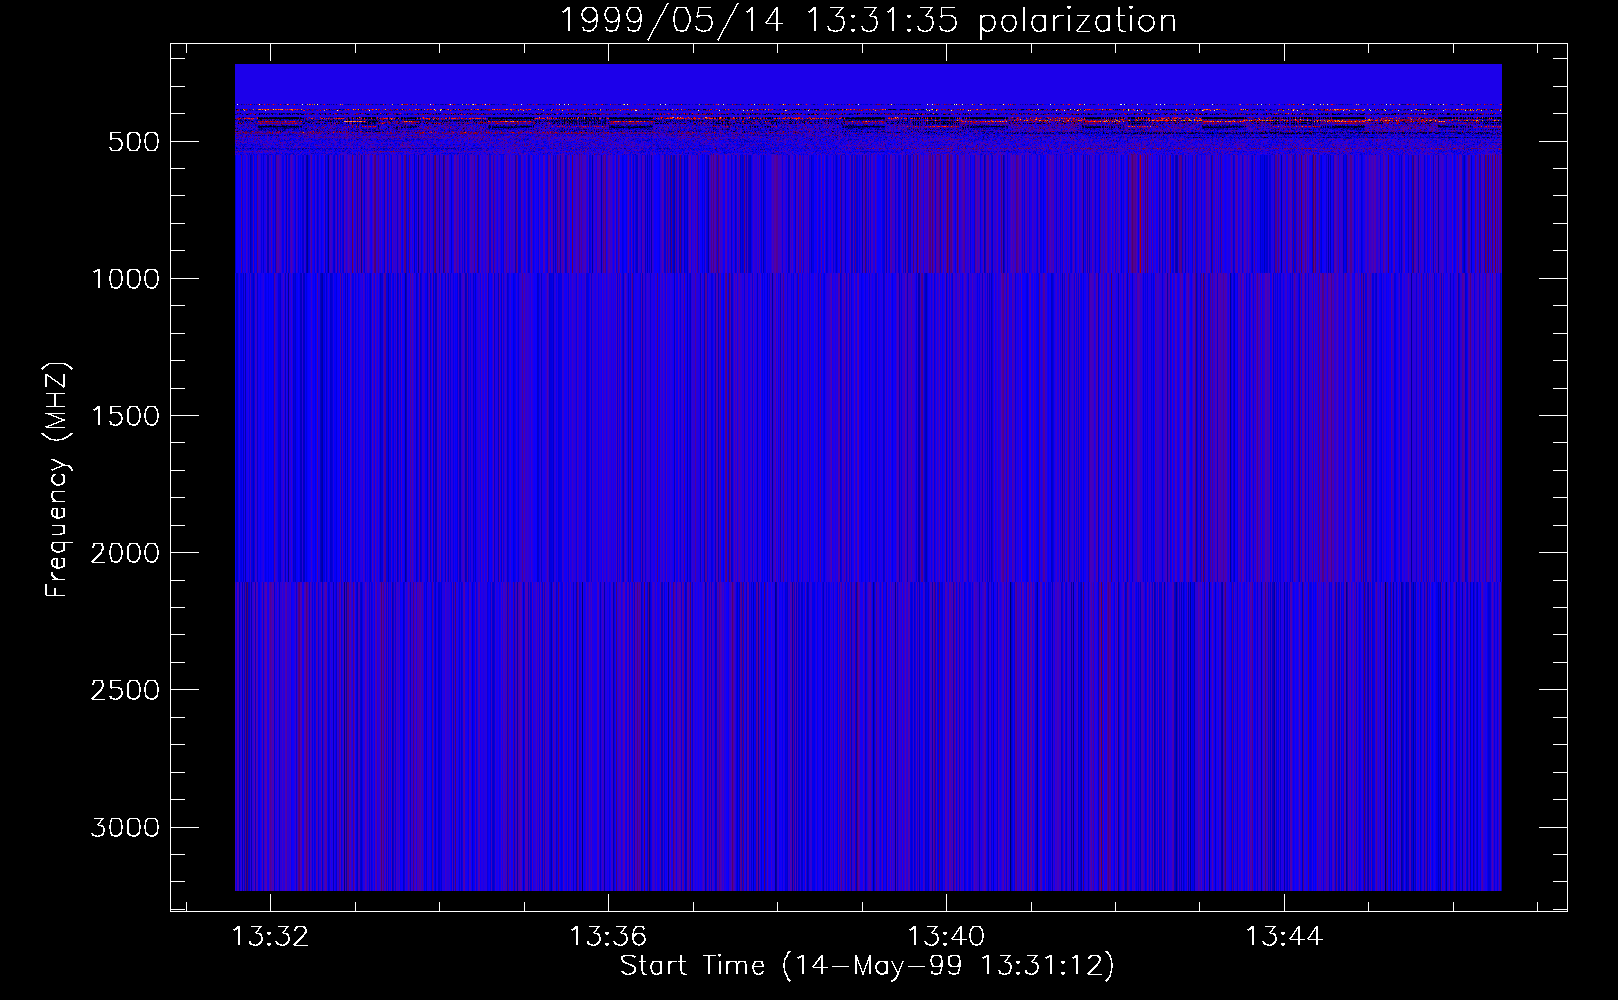Click the 13:44 time tick label

click(x=1284, y=937)
